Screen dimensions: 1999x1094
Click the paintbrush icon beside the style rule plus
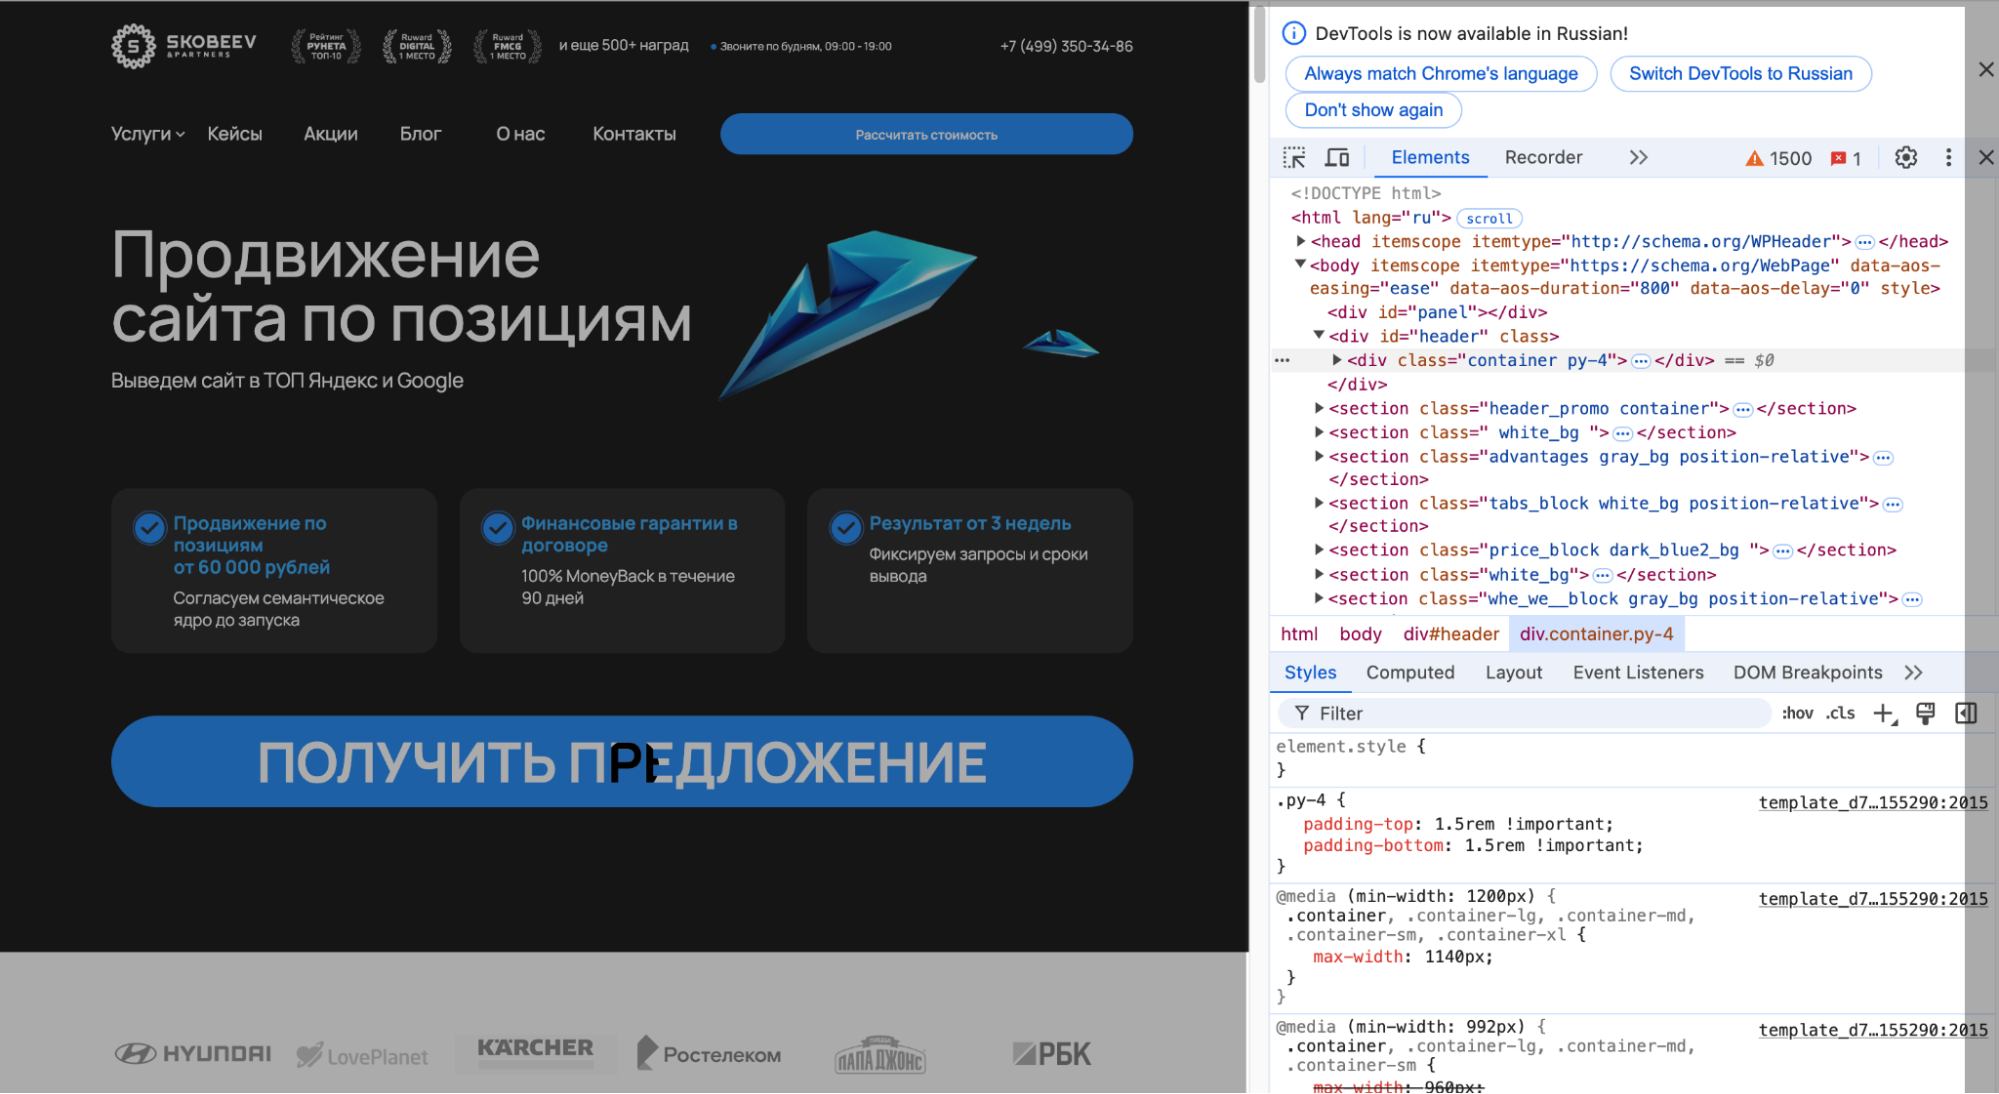click(1925, 713)
